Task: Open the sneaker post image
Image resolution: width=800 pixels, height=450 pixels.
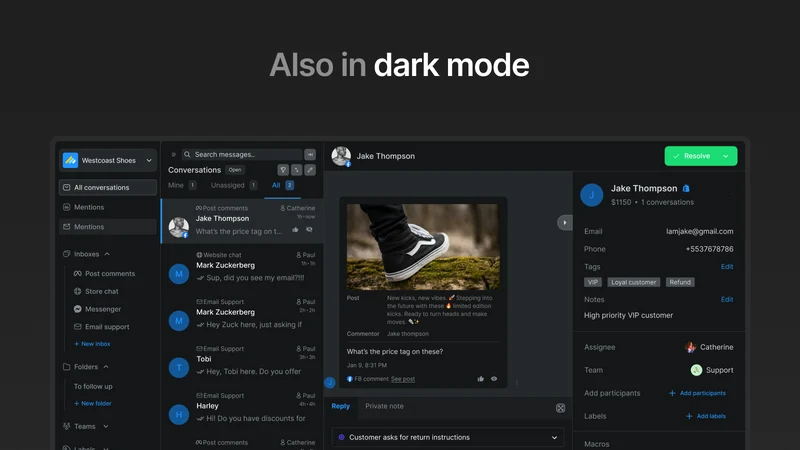Action: [423, 247]
